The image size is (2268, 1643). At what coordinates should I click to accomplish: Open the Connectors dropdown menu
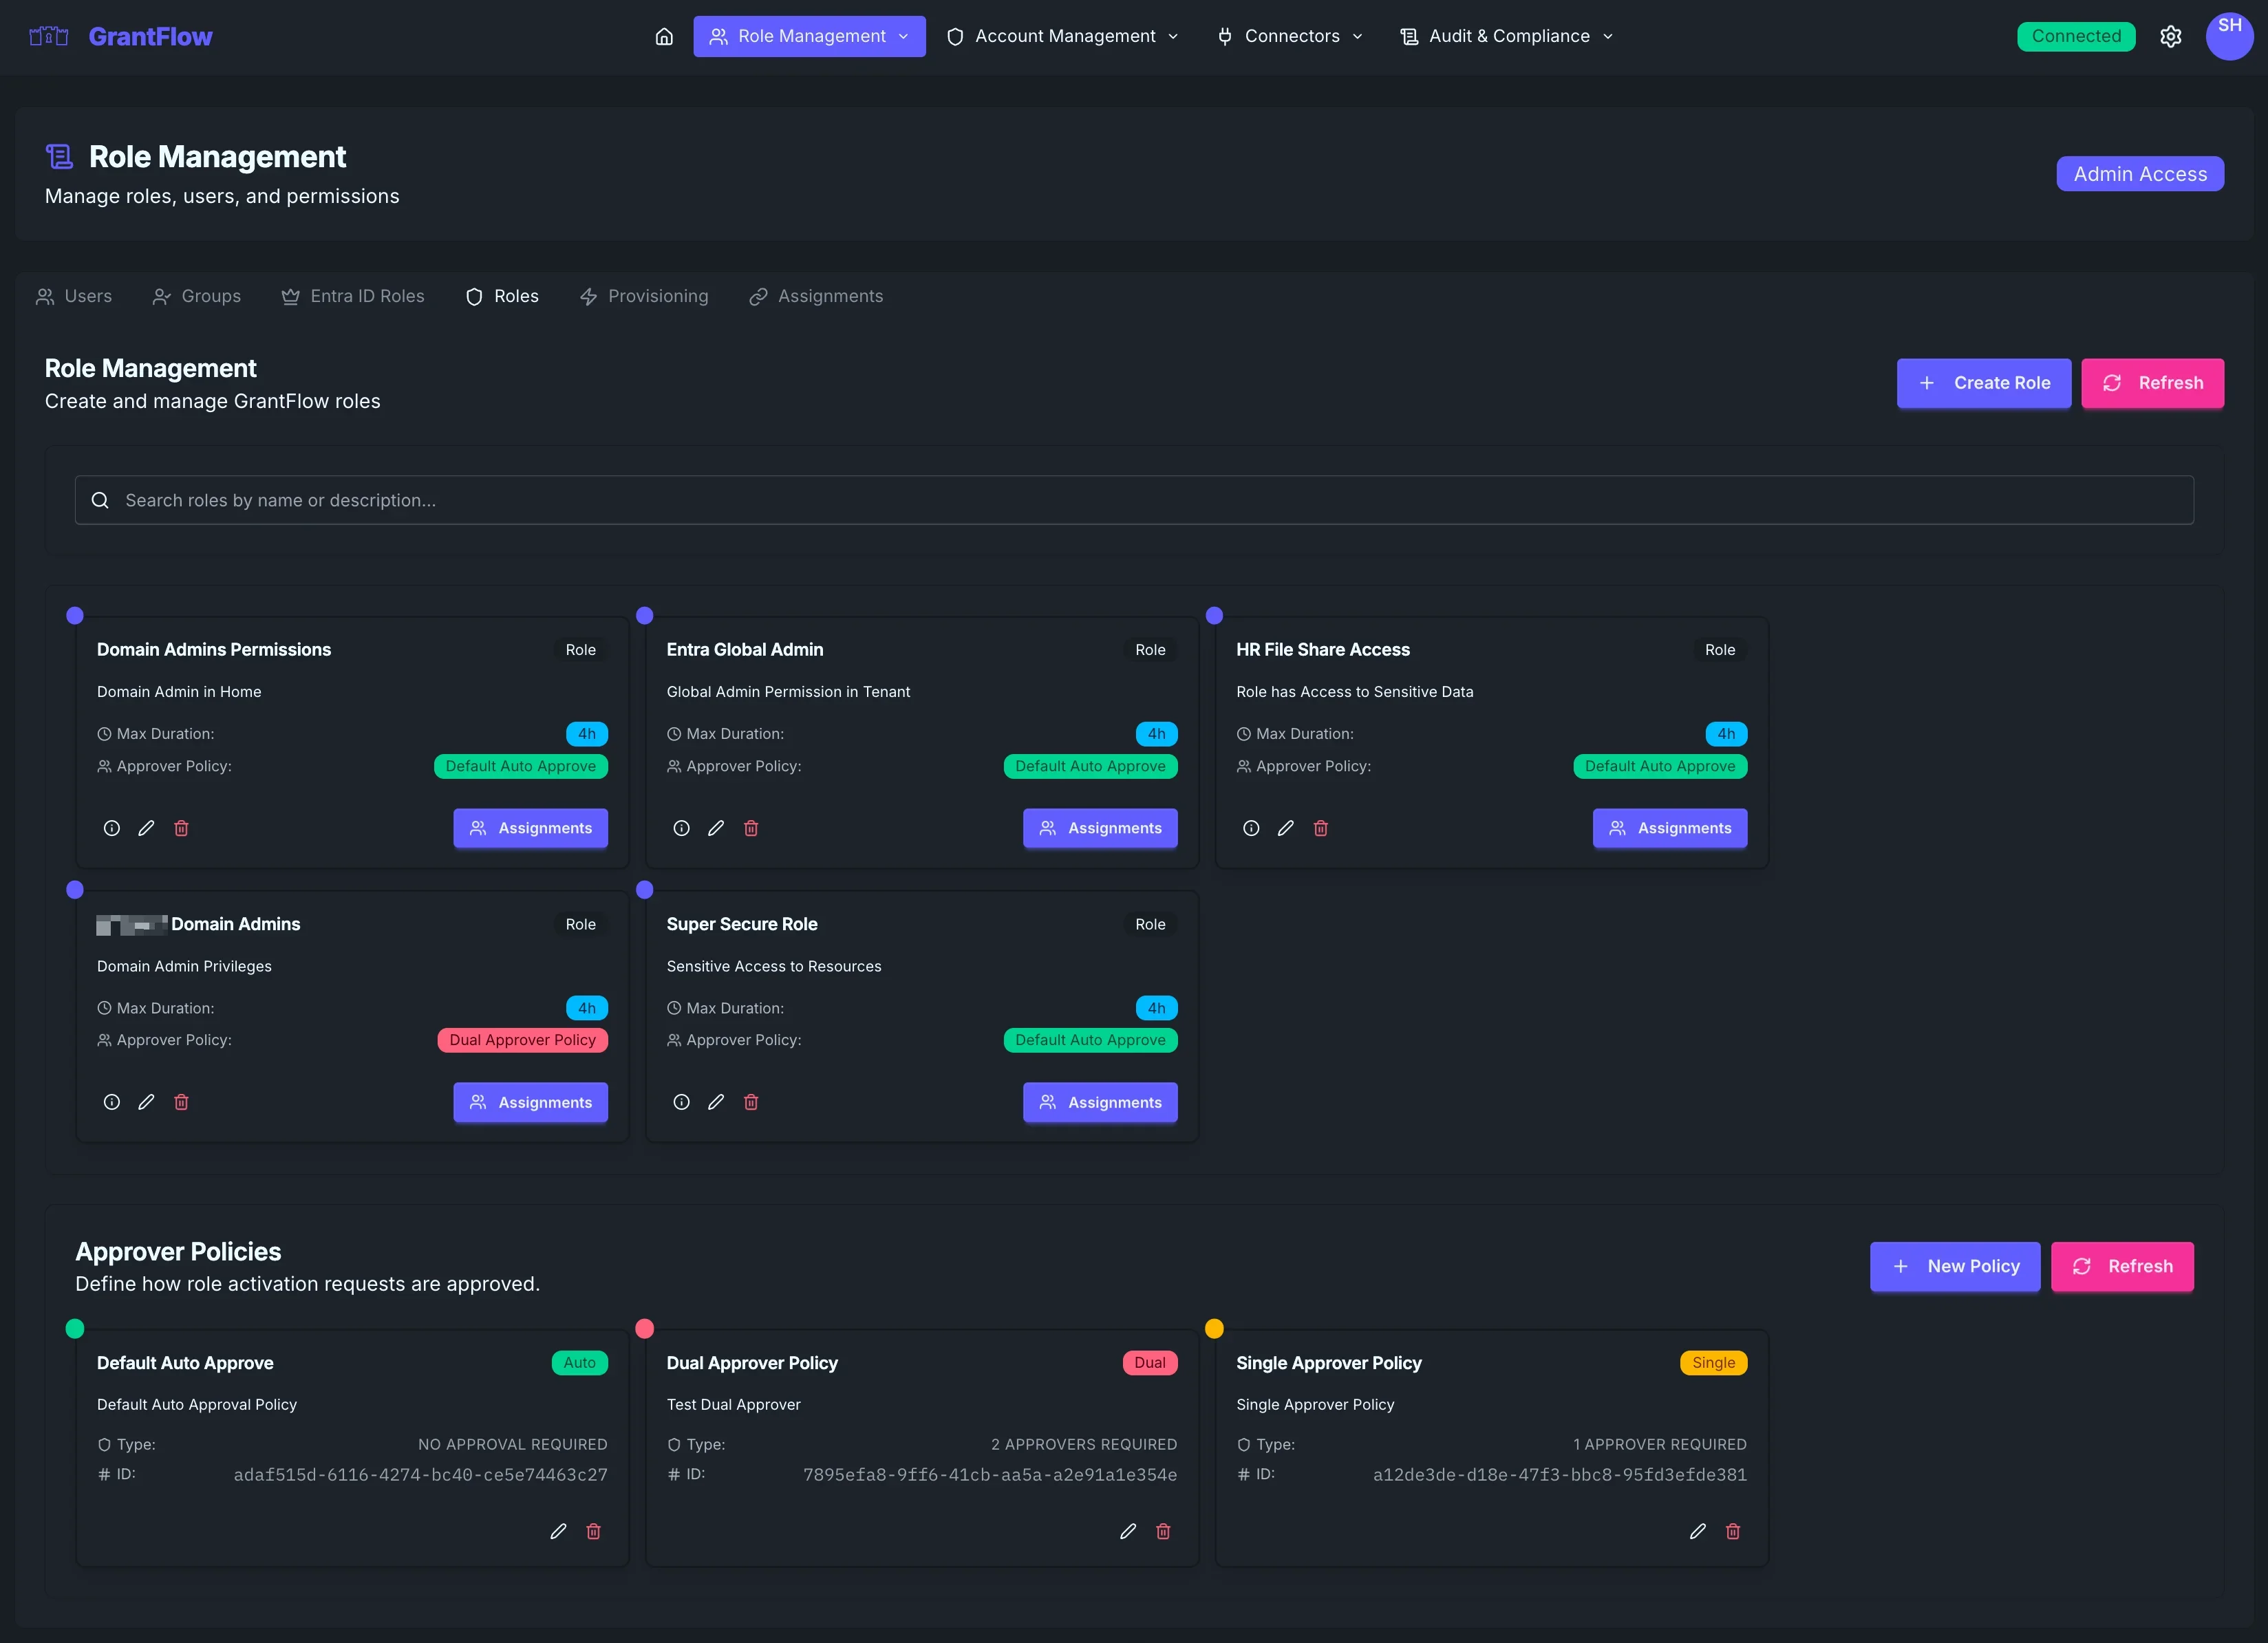pyautogui.click(x=1290, y=36)
